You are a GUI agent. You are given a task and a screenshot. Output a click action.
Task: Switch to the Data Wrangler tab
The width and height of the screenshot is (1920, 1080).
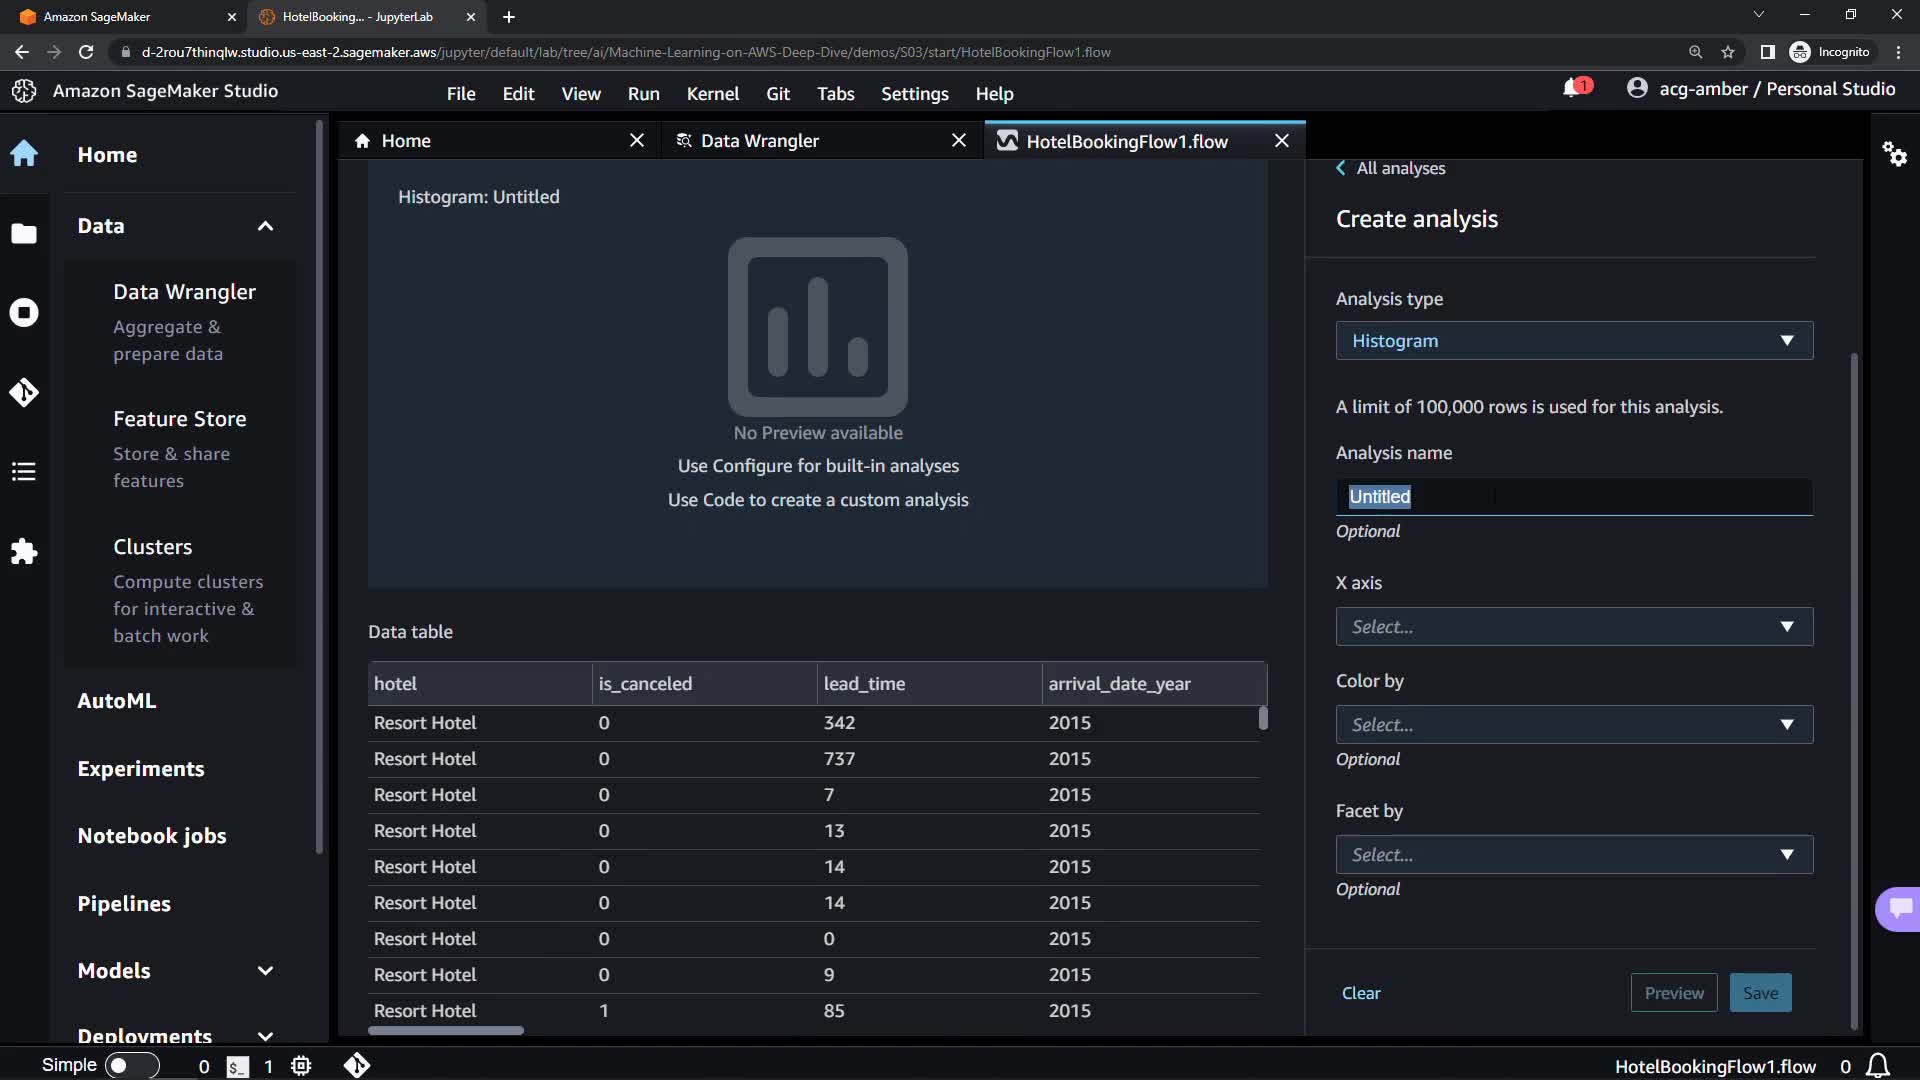760,141
